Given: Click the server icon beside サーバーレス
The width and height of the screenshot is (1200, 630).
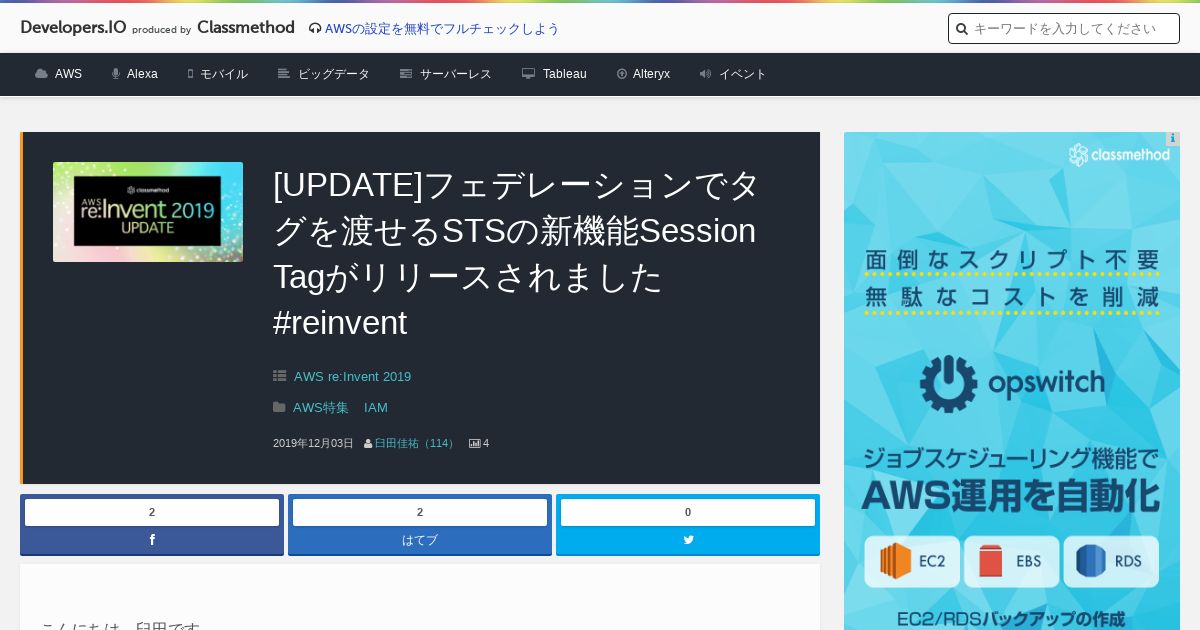Looking at the screenshot, I should tap(406, 74).
